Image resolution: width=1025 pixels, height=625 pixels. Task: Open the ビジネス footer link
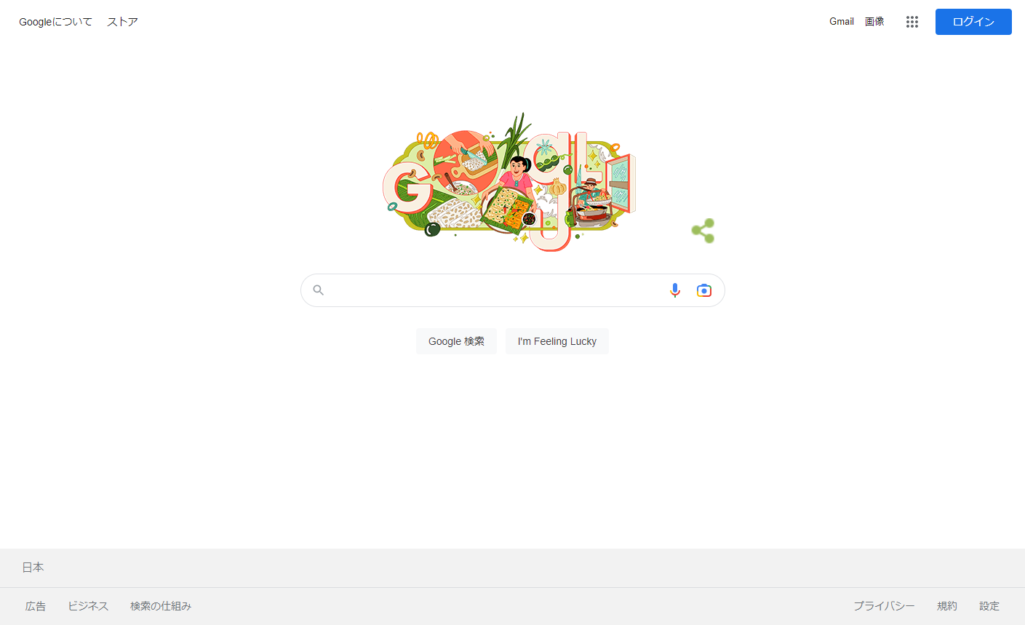click(x=88, y=606)
